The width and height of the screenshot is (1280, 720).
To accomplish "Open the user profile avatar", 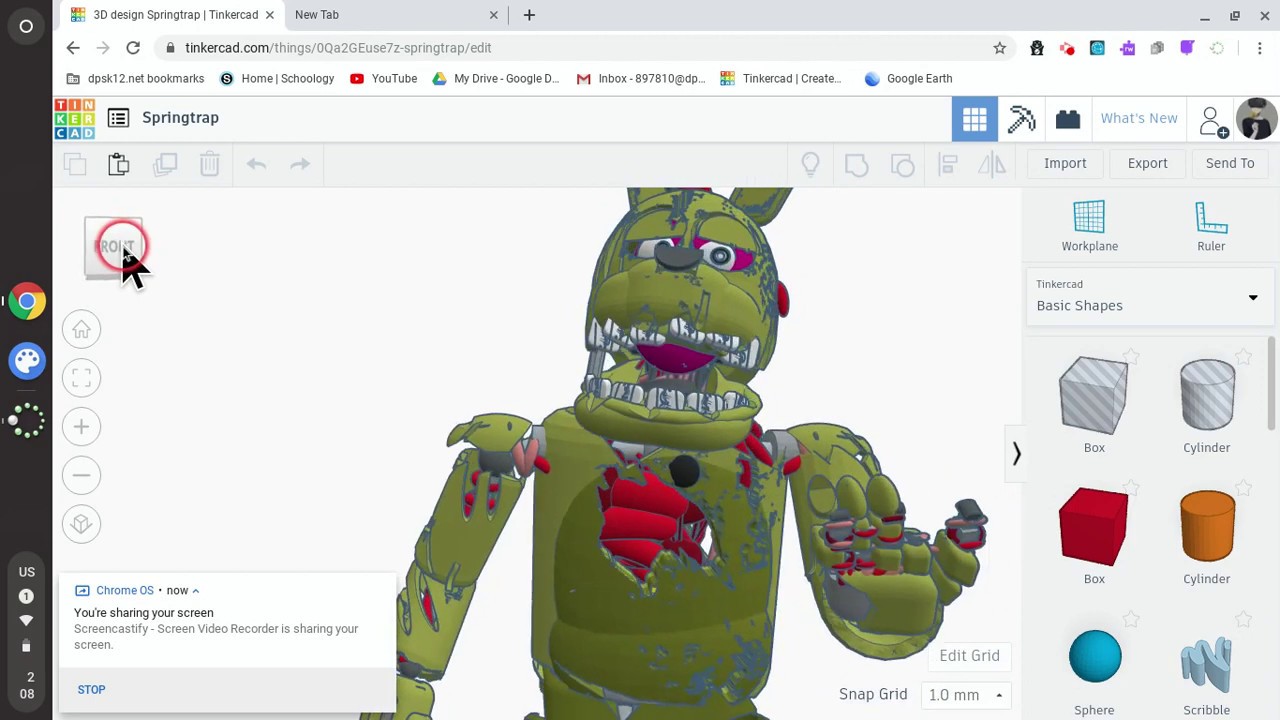I will point(1256,118).
